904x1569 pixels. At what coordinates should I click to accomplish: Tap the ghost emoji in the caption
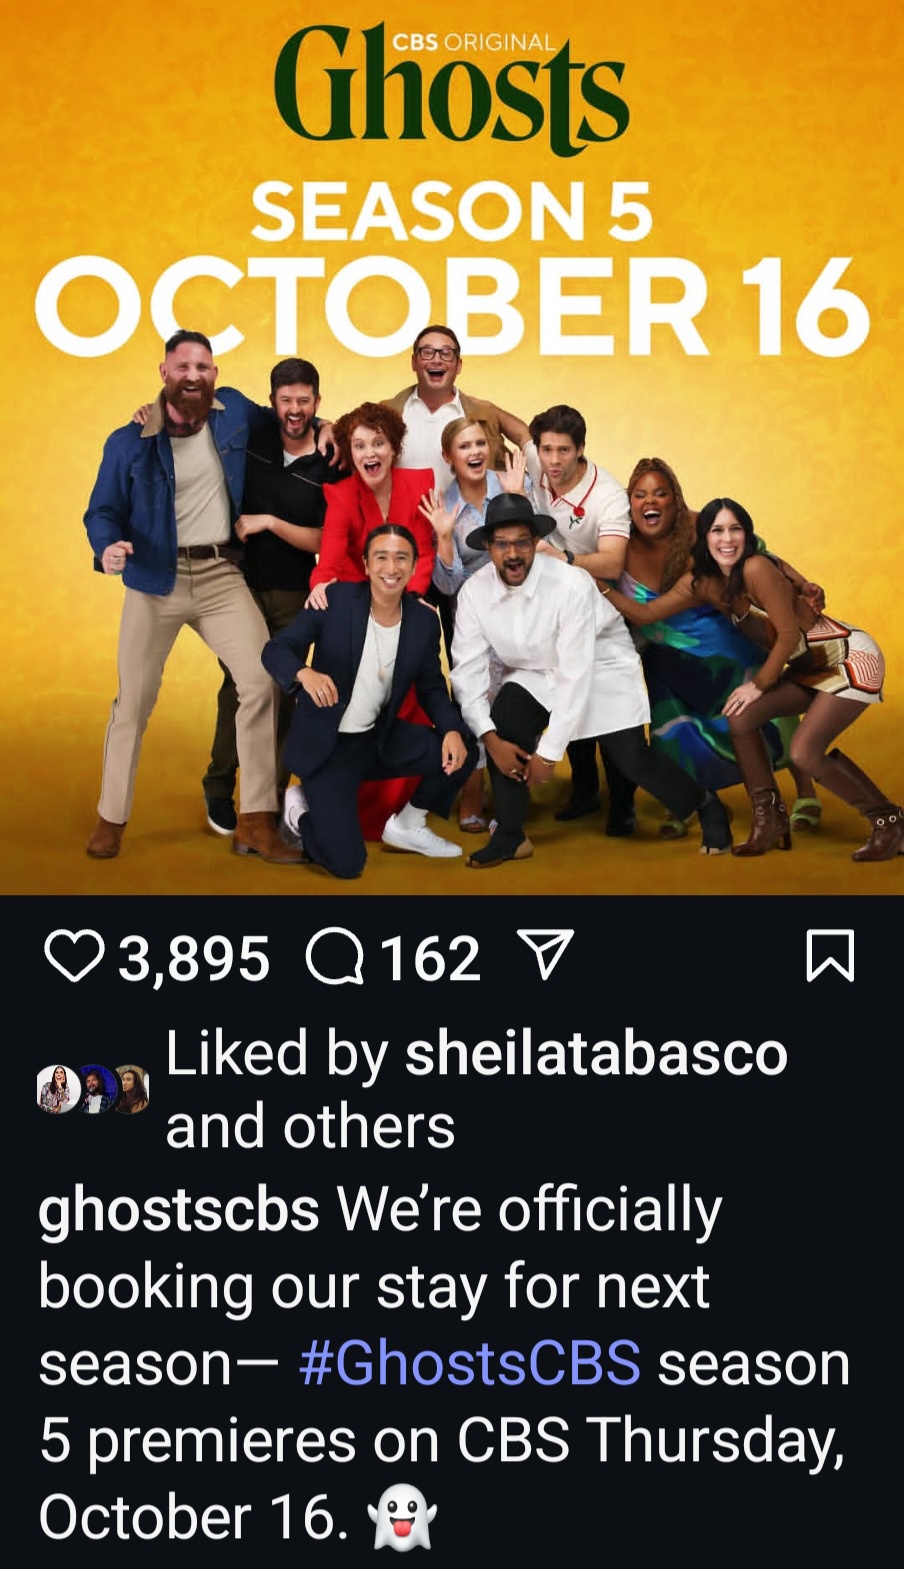pos(402,1517)
